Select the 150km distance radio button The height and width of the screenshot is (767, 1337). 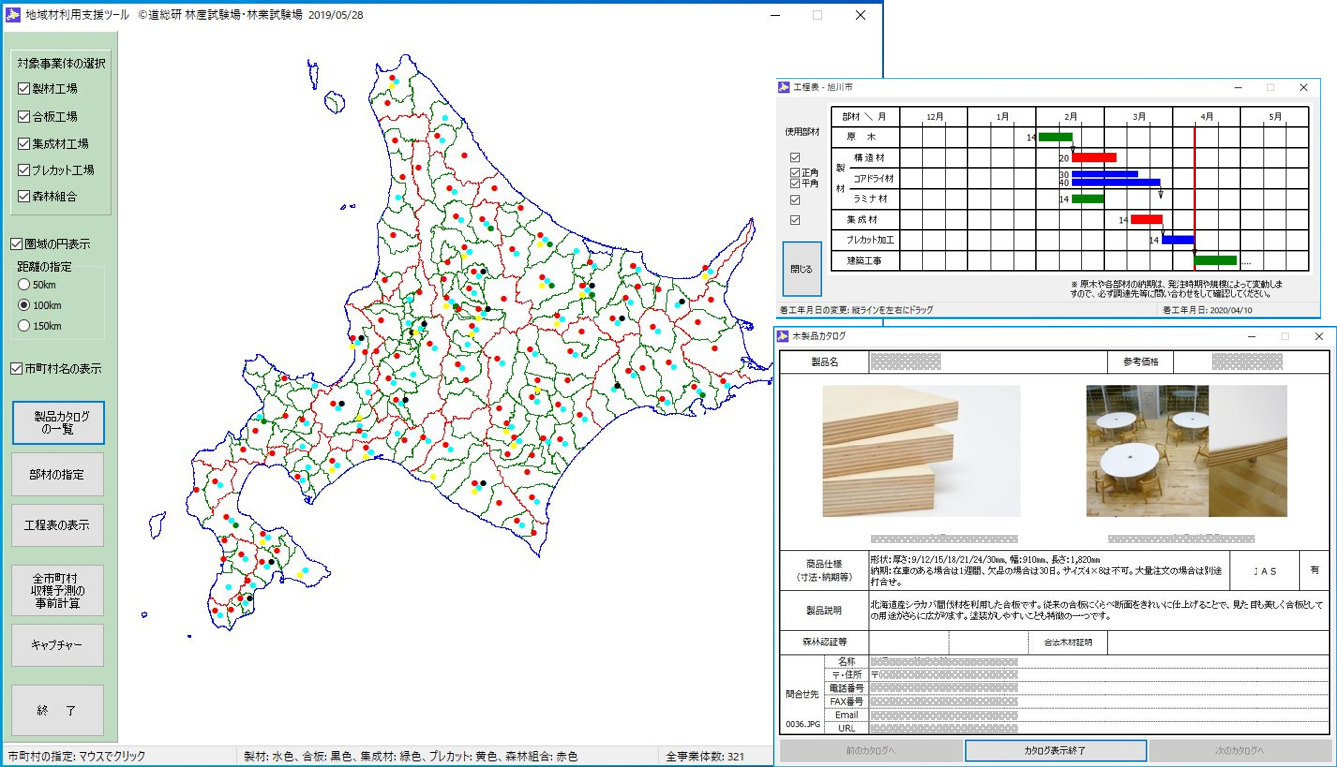(x=24, y=326)
